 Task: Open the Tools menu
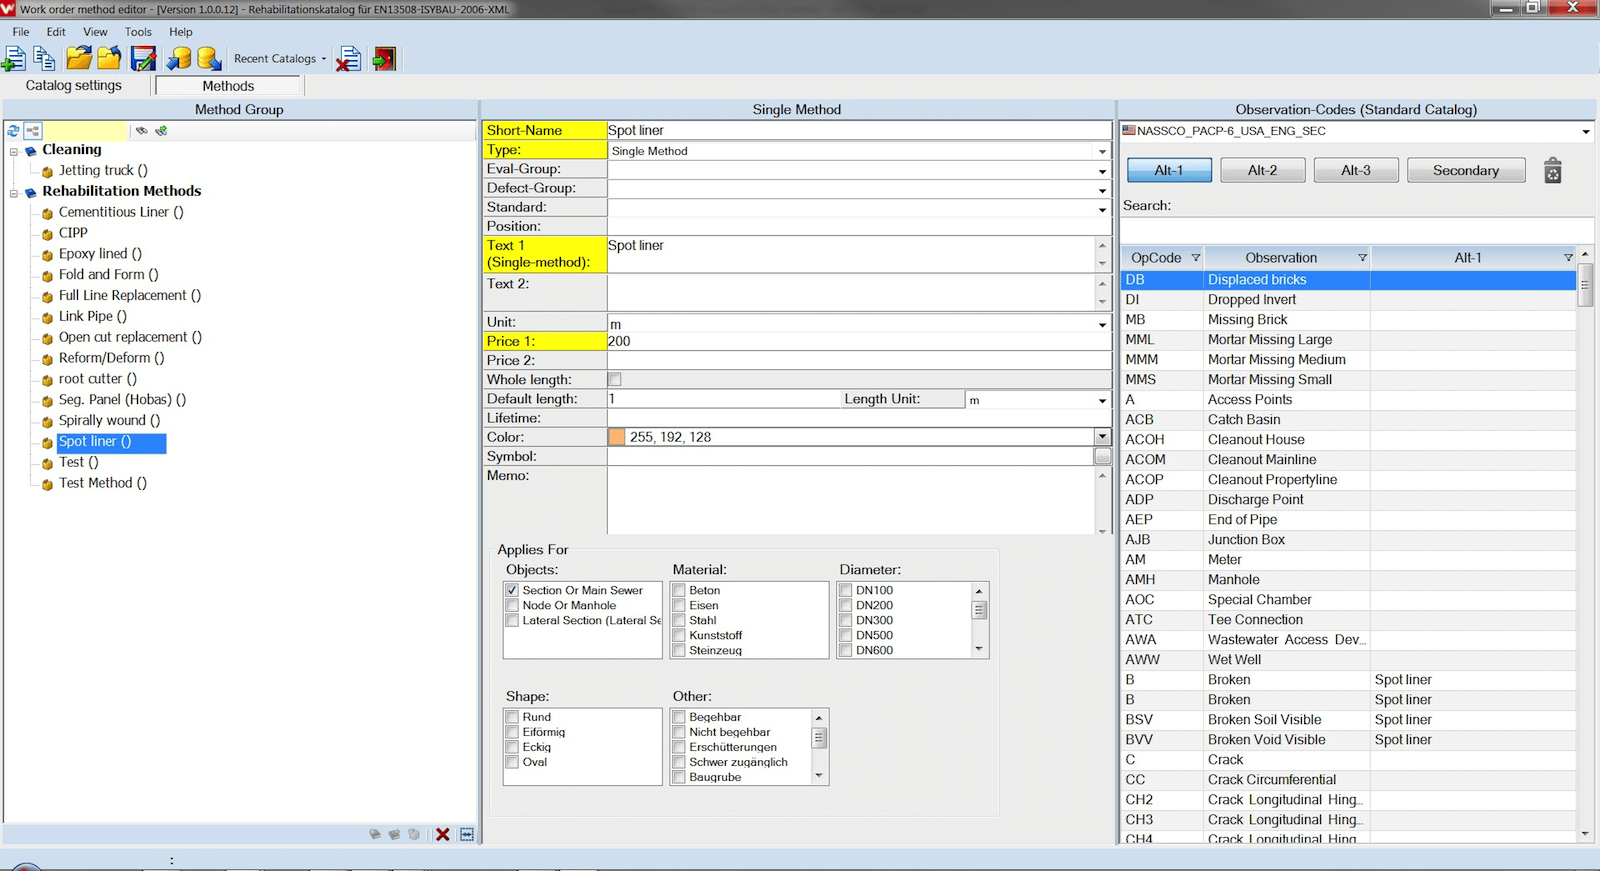(x=138, y=32)
